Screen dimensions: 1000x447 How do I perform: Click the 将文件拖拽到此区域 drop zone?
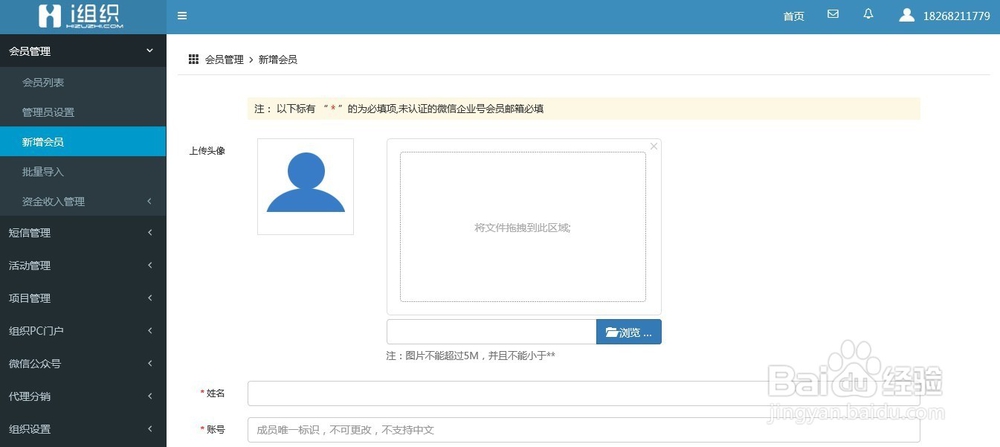coord(523,226)
